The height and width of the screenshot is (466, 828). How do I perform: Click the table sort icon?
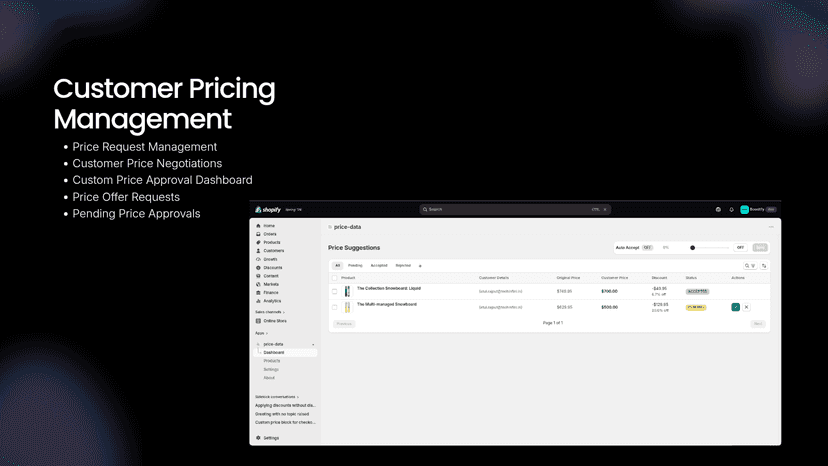point(764,266)
